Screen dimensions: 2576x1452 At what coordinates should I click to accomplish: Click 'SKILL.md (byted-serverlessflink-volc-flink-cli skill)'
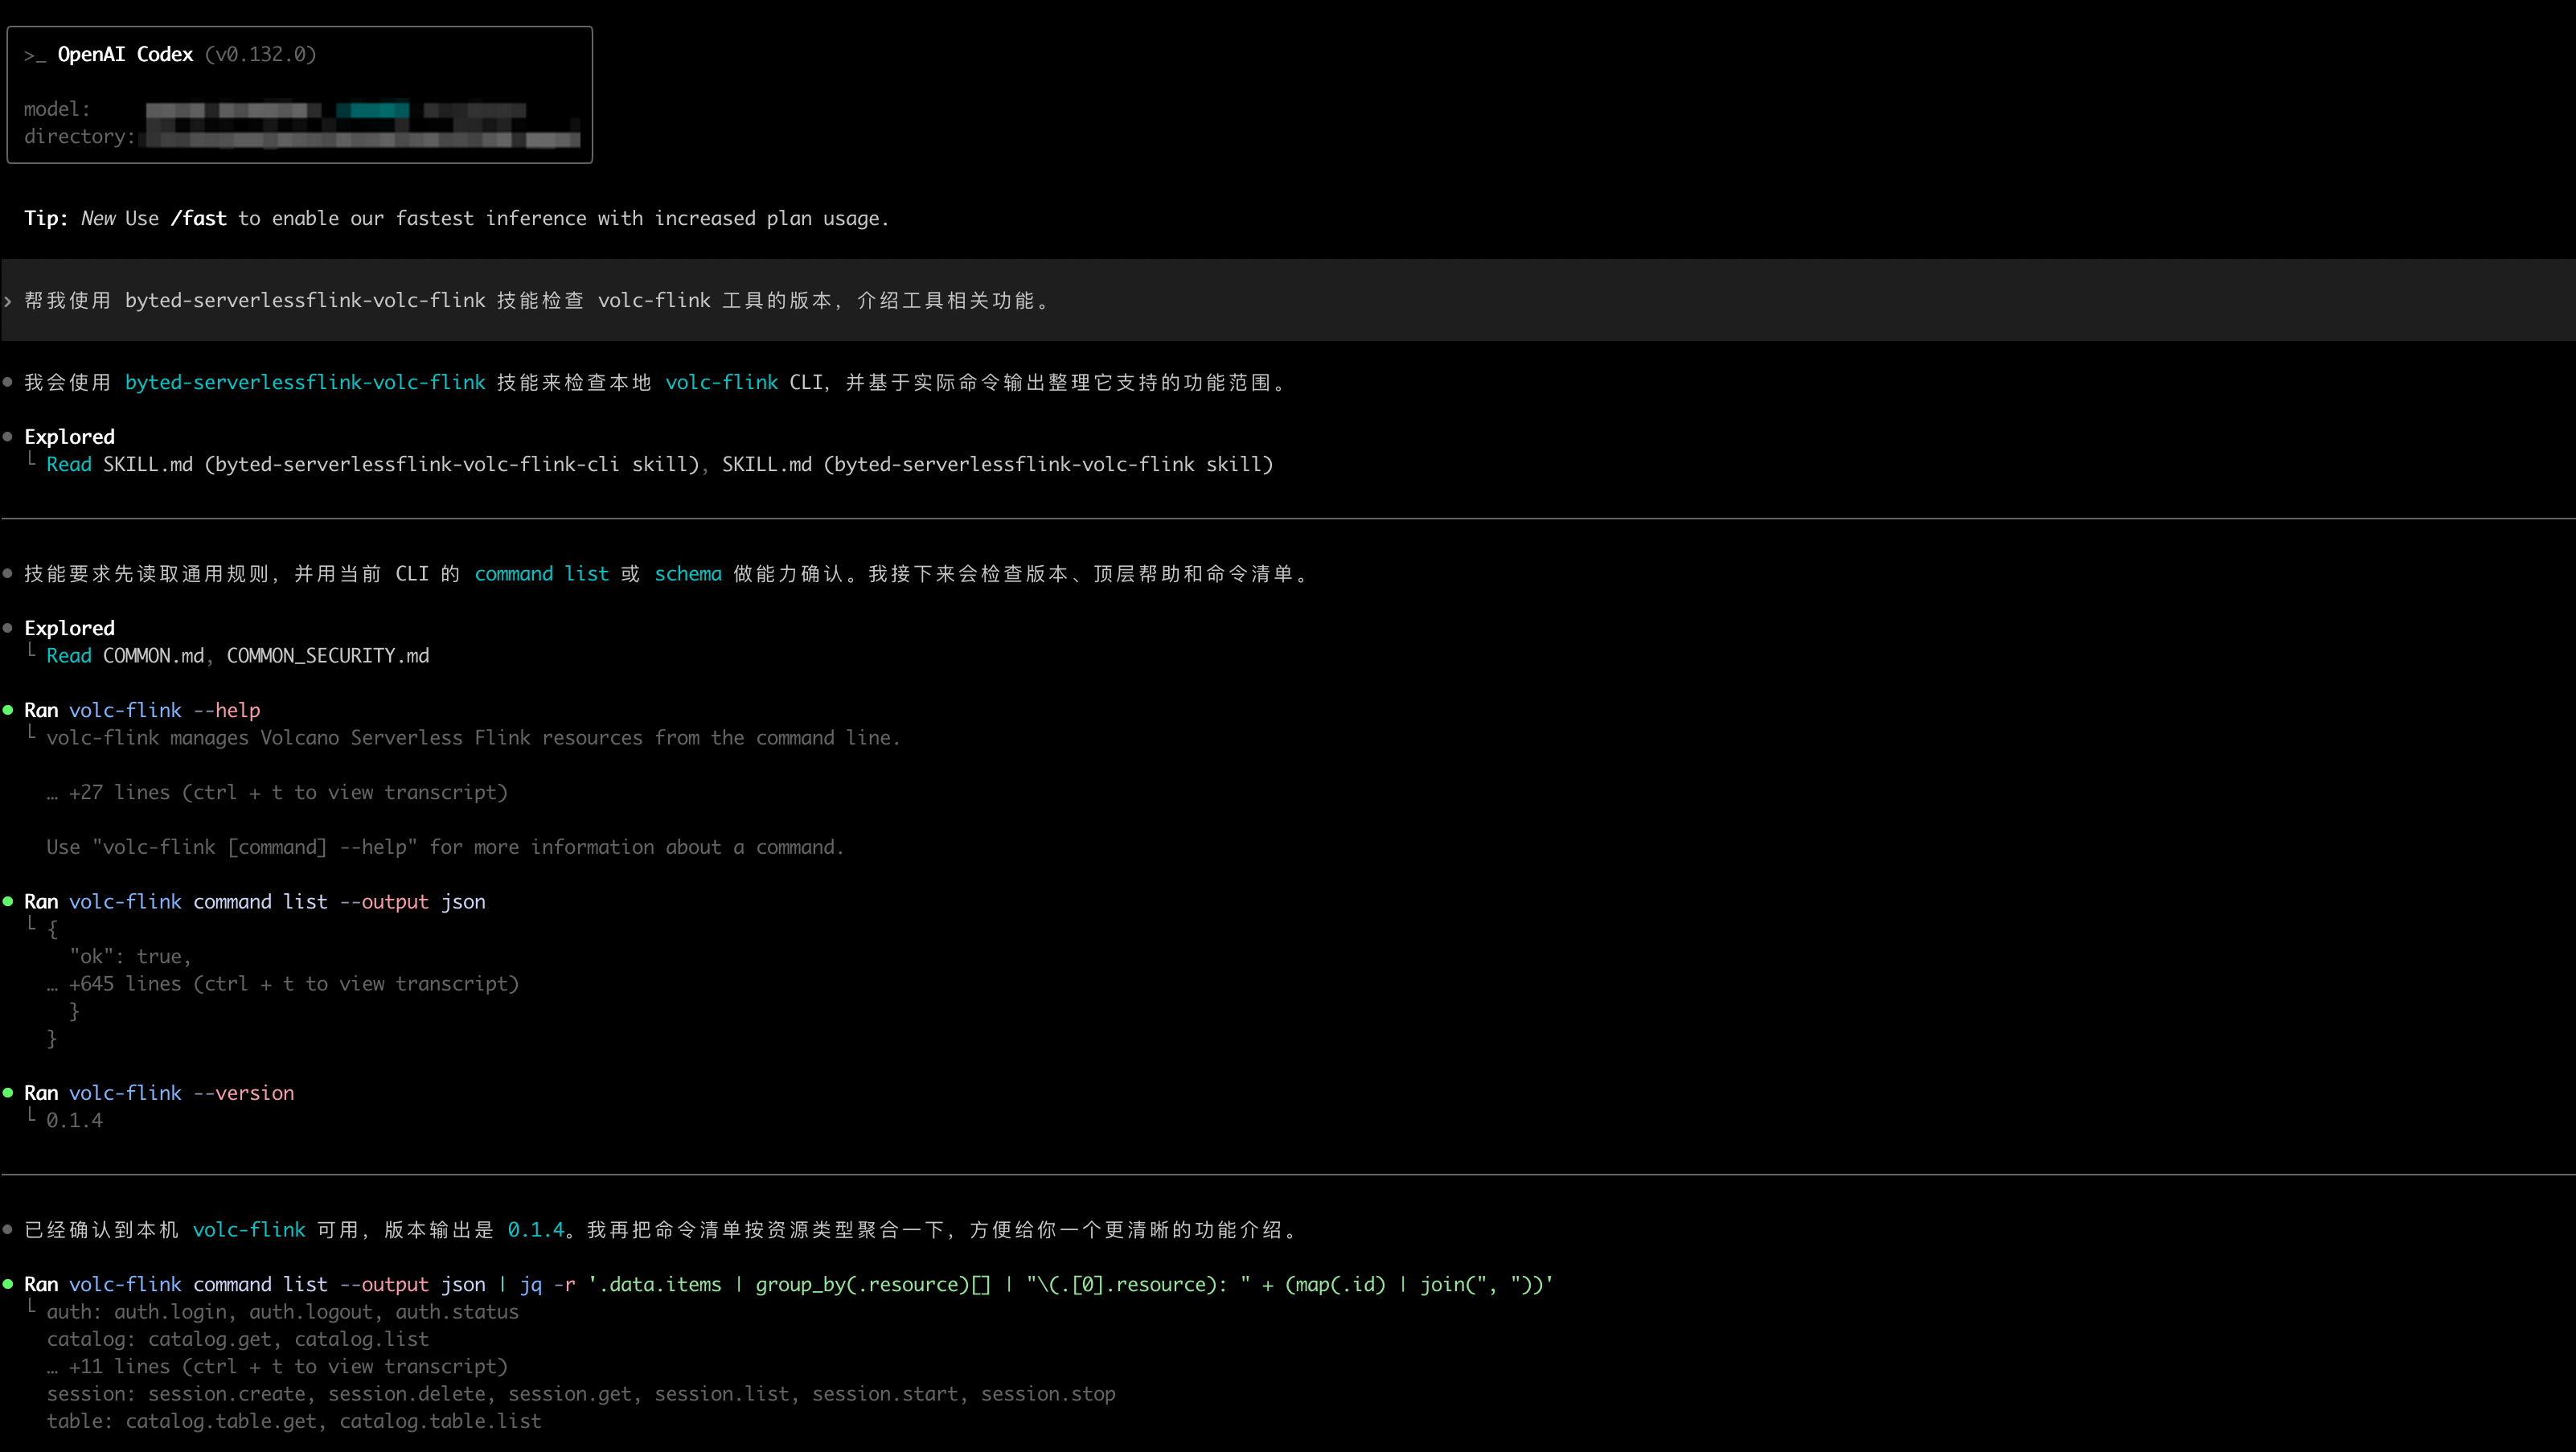401,464
